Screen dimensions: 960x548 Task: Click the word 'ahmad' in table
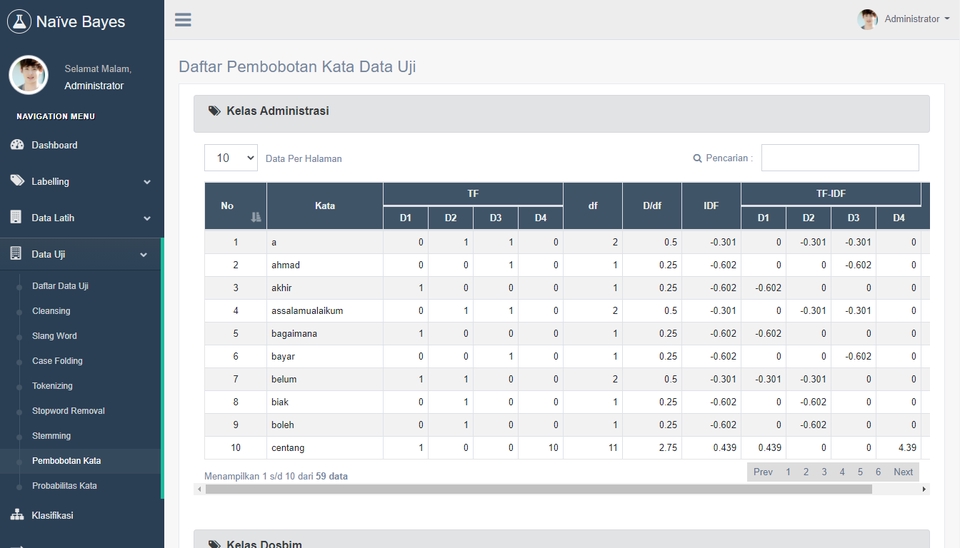pos(285,265)
